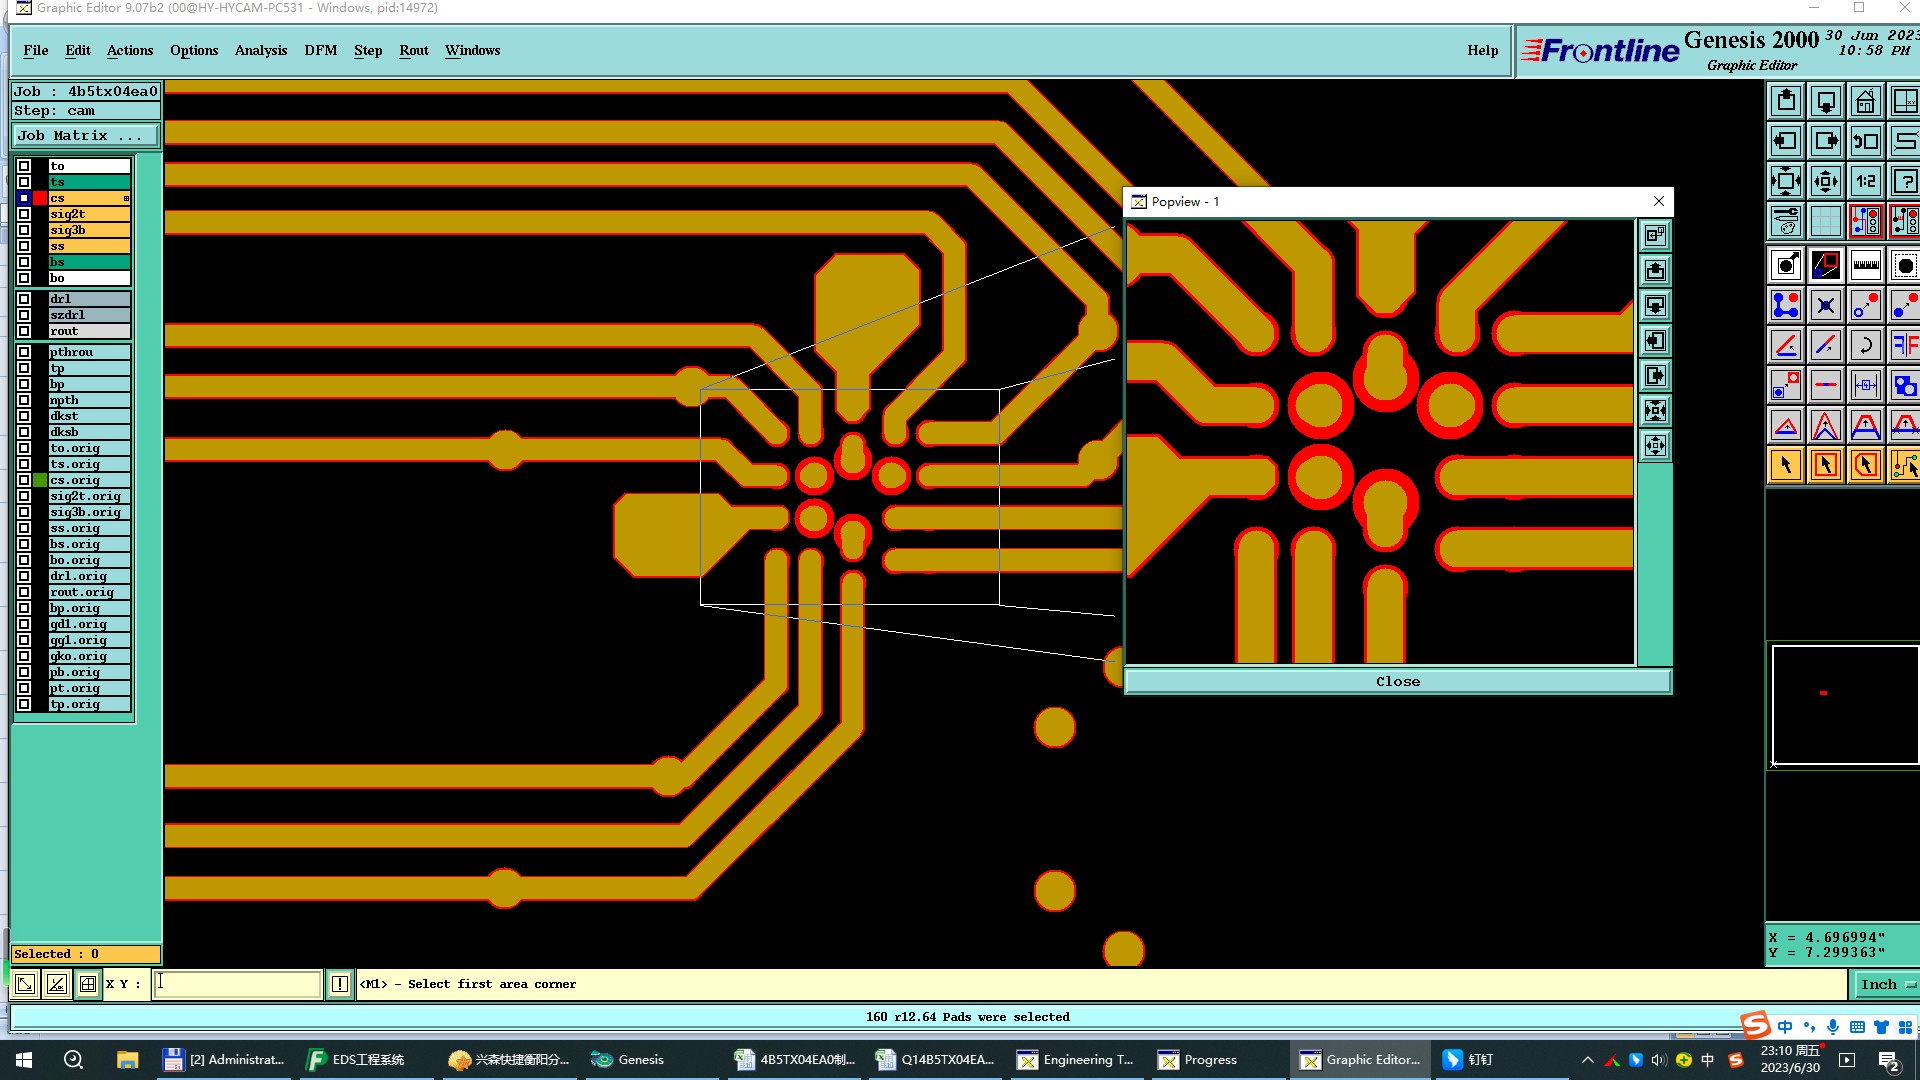Toggle the sig2t layer checkbox
This screenshot has height=1080, width=1920.
[24, 214]
